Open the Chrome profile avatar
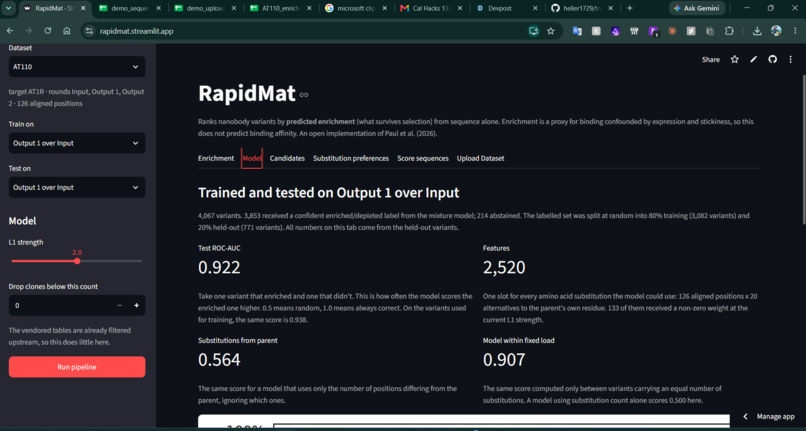806x431 pixels. pyautogui.click(x=776, y=31)
